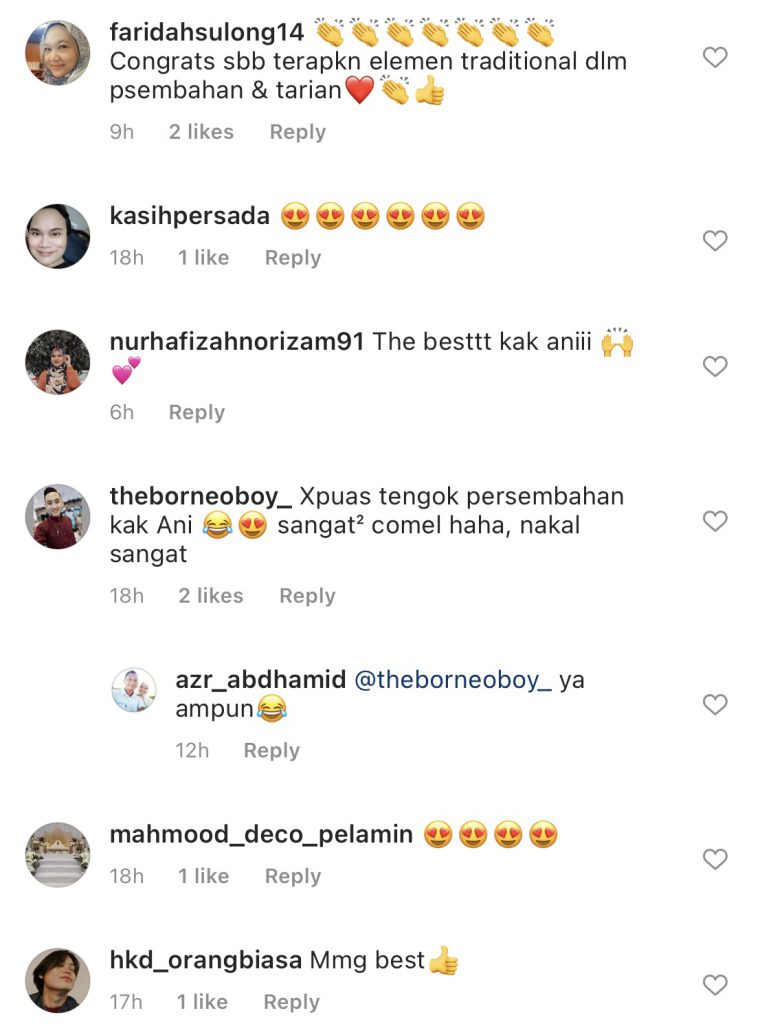The height and width of the screenshot is (1024, 773).
Task: View 2 likes on theborneoboy_'s comment
Action: 211,596
